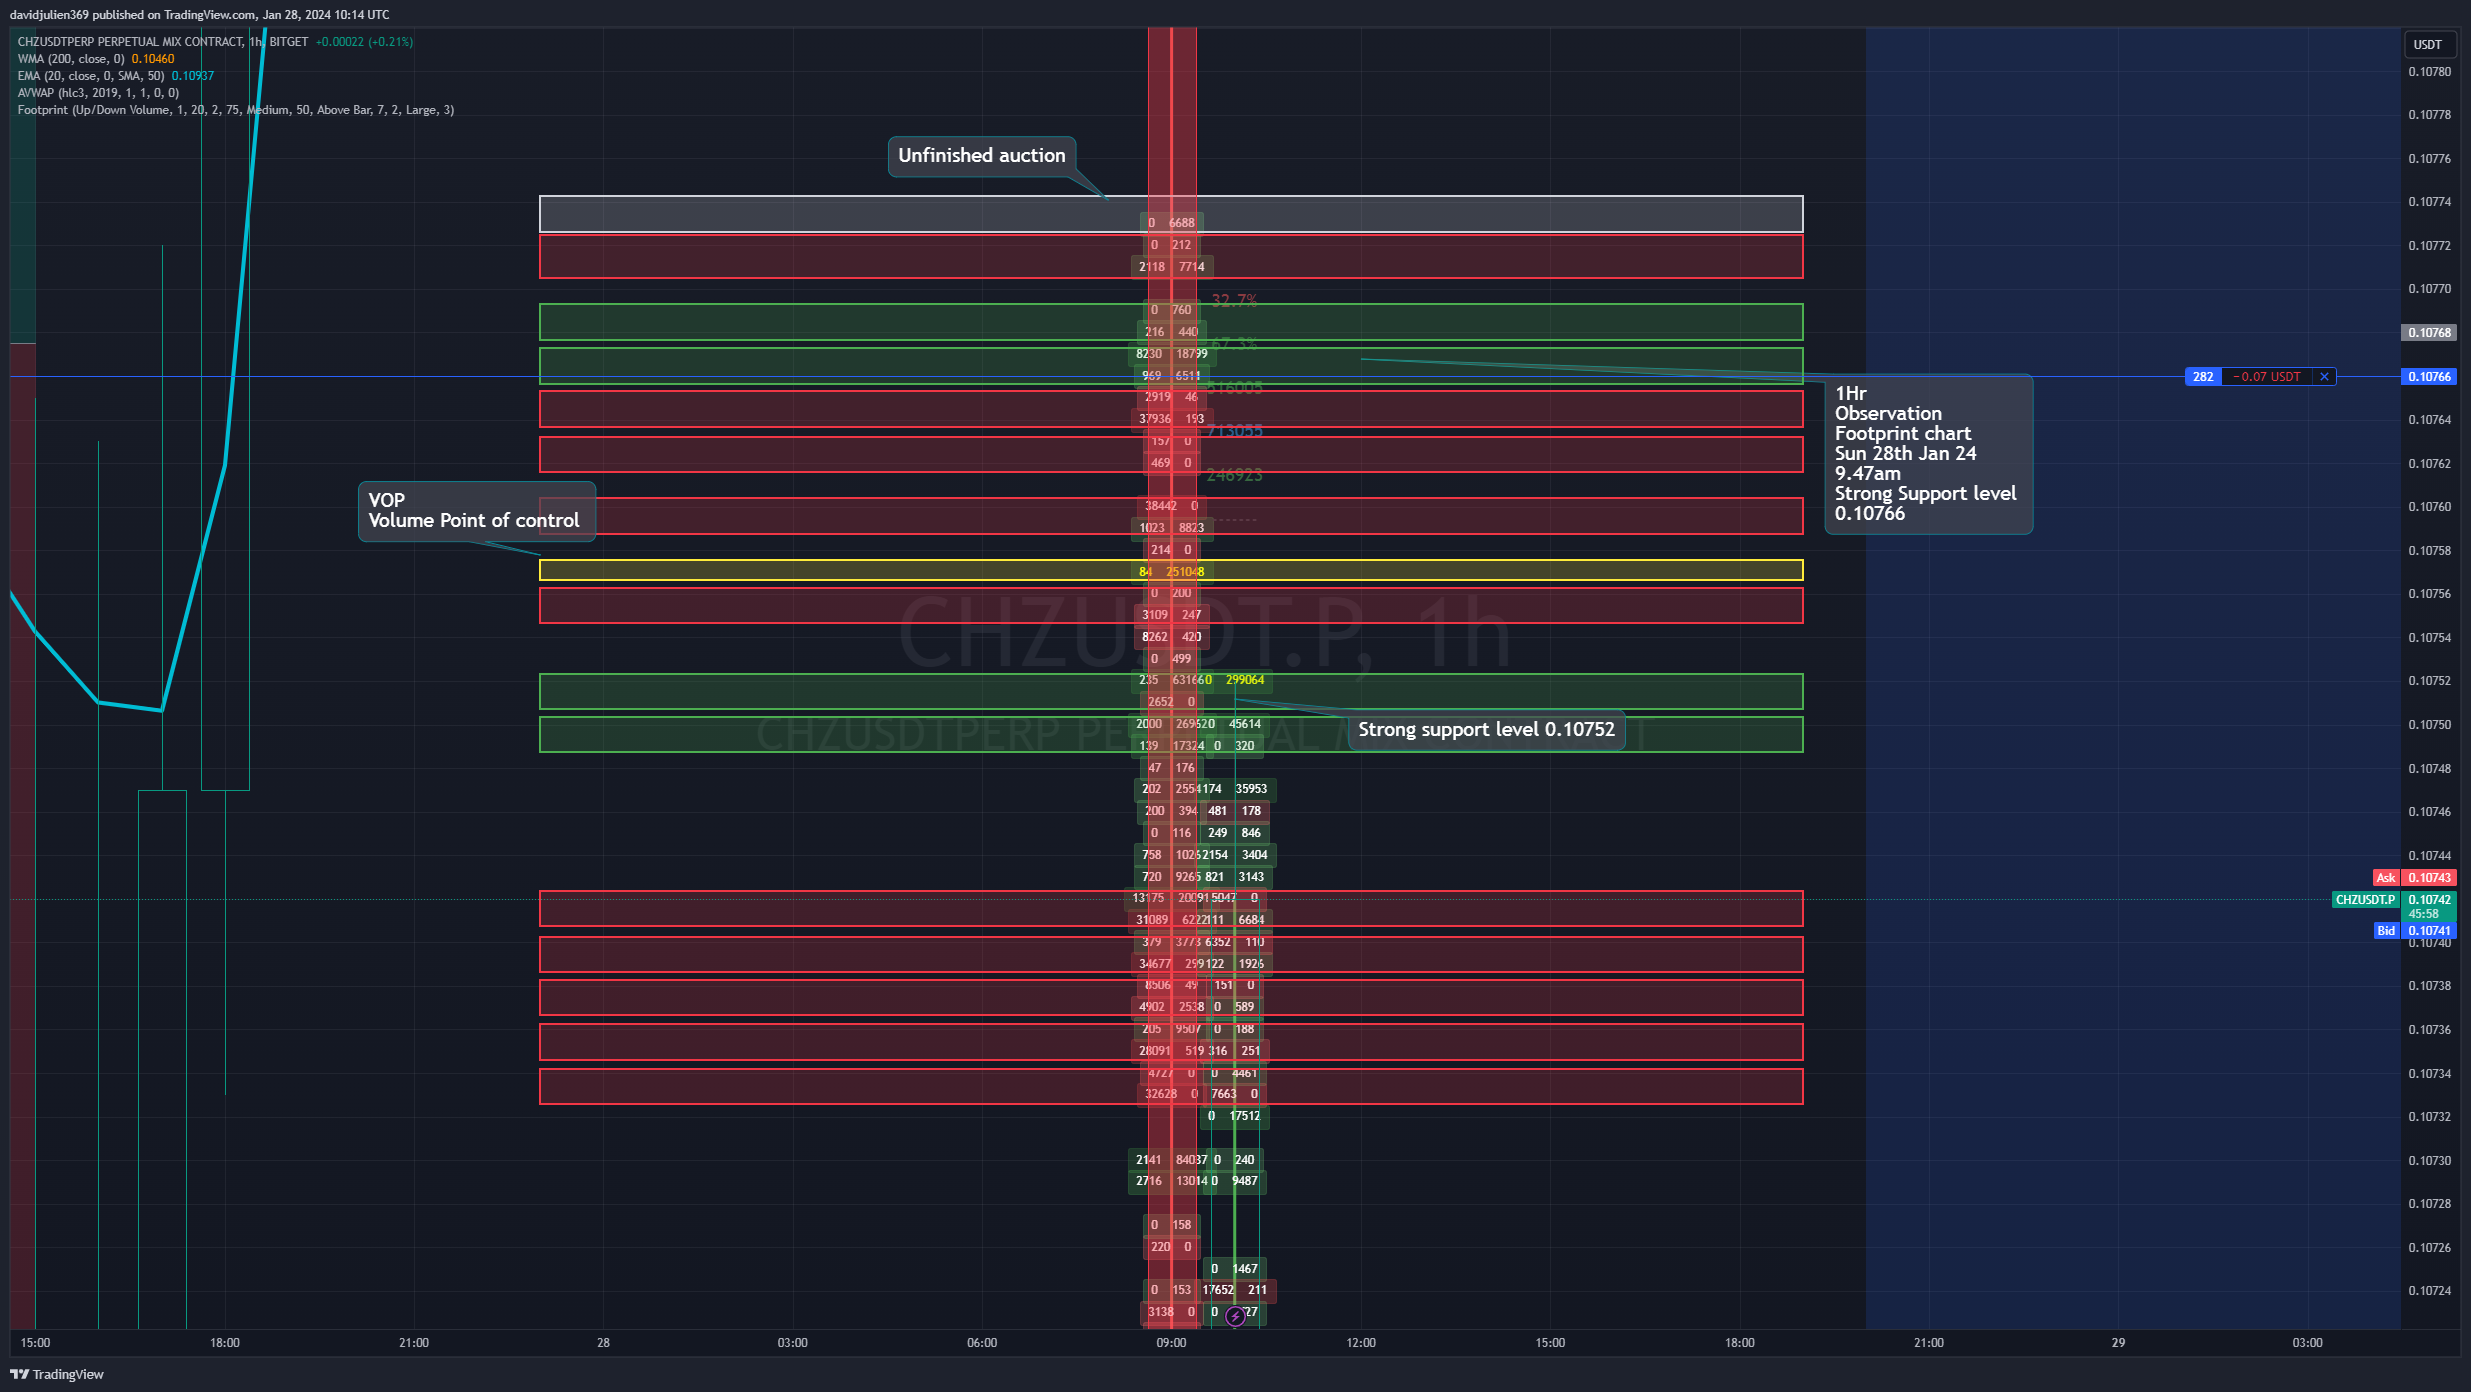The width and height of the screenshot is (2471, 1392).
Task: Click the WMA (200, close, 0) indicator legend
Action: coord(71,59)
